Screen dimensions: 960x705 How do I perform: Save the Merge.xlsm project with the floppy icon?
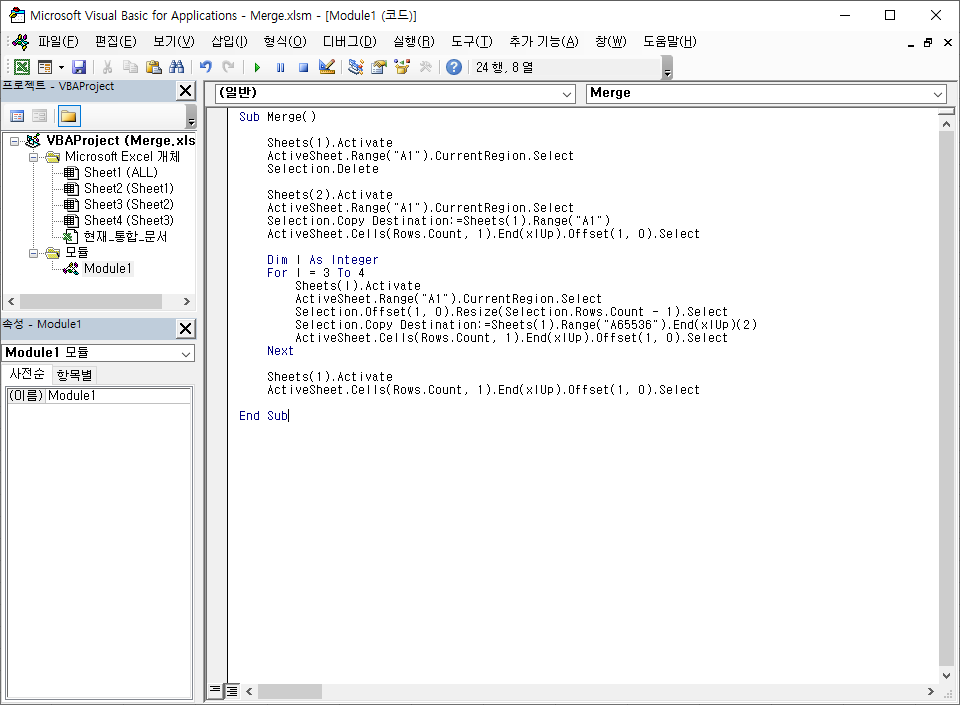[79, 67]
